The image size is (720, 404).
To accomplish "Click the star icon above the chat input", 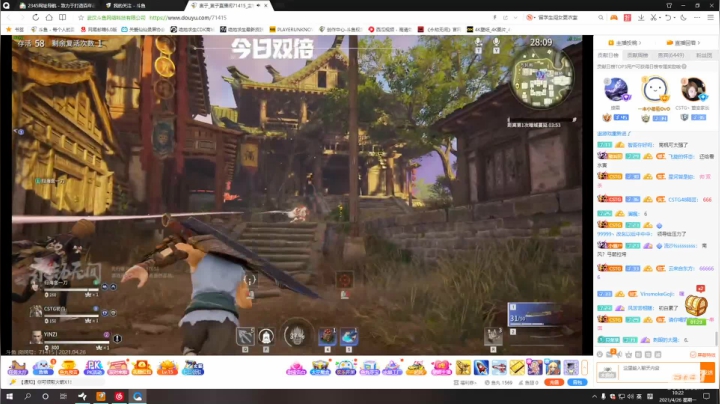I will (629, 354).
